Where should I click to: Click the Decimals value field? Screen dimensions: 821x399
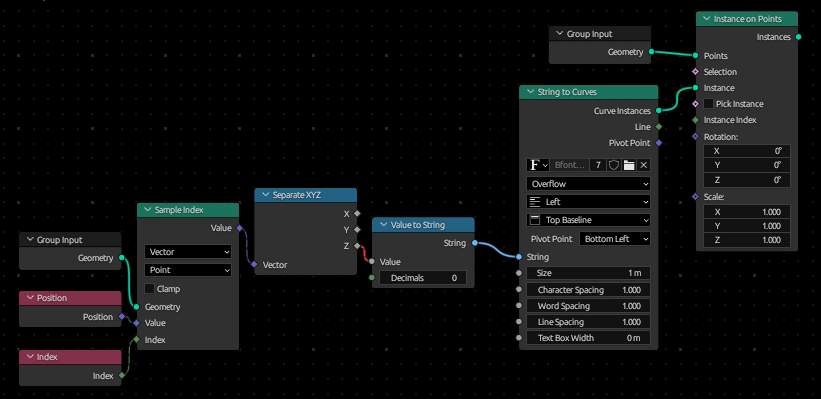click(x=423, y=278)
